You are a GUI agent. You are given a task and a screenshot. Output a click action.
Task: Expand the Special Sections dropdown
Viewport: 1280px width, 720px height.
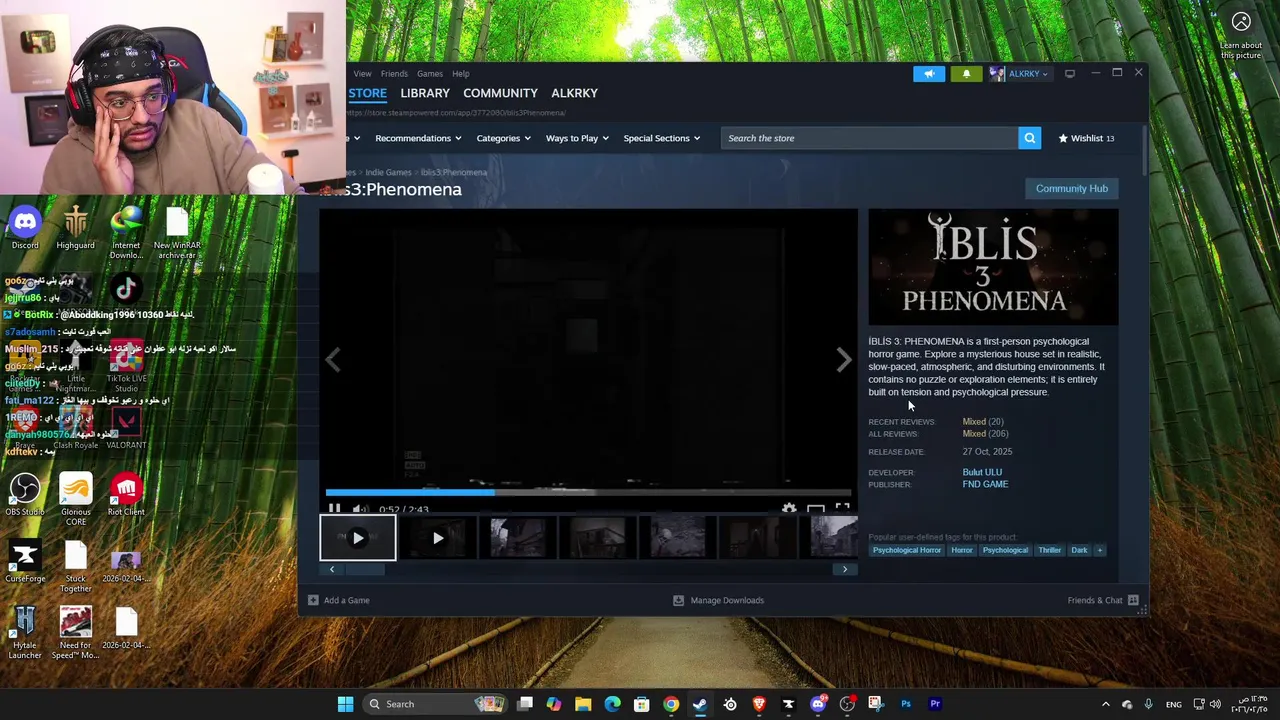tap(661, 138)
